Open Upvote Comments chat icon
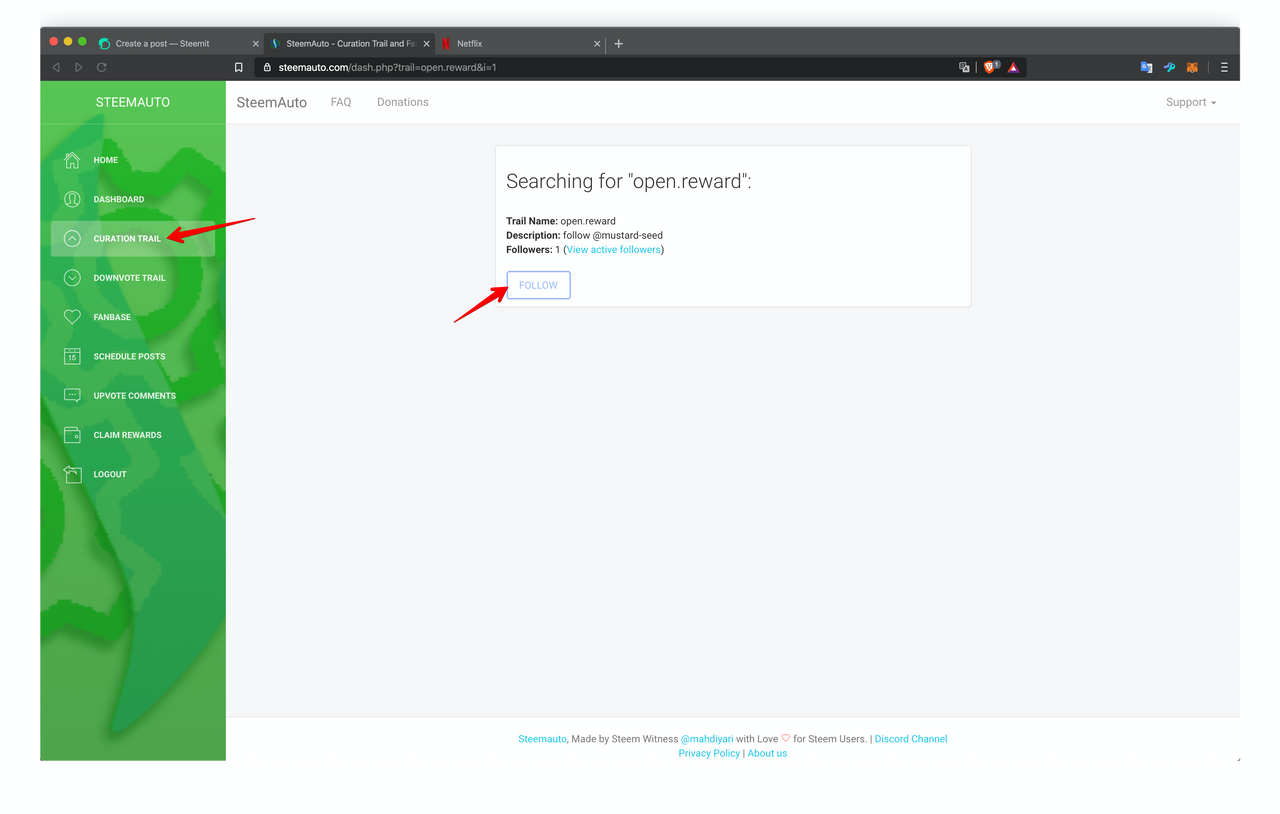This screenshot has width=1280, height=814. point(72,396)
